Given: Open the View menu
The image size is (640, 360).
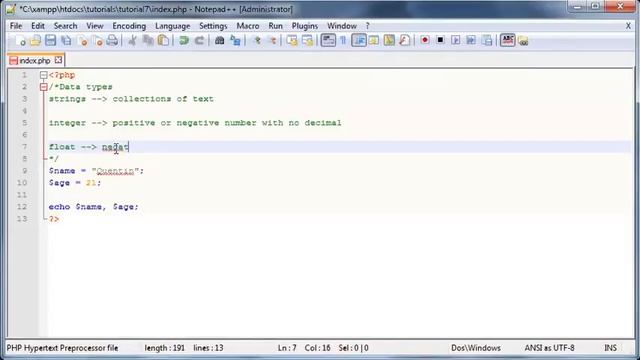Looking at the screenshot, I should 95,26.
